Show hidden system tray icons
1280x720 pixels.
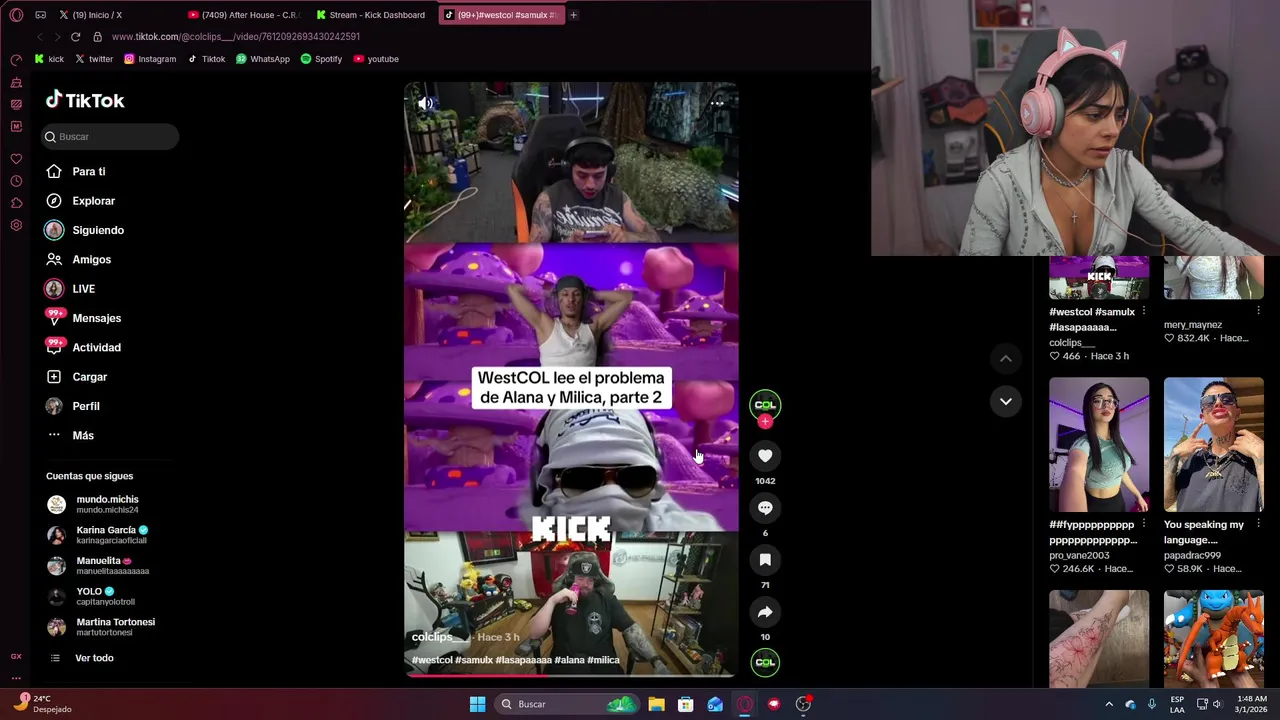[1109, 704]
